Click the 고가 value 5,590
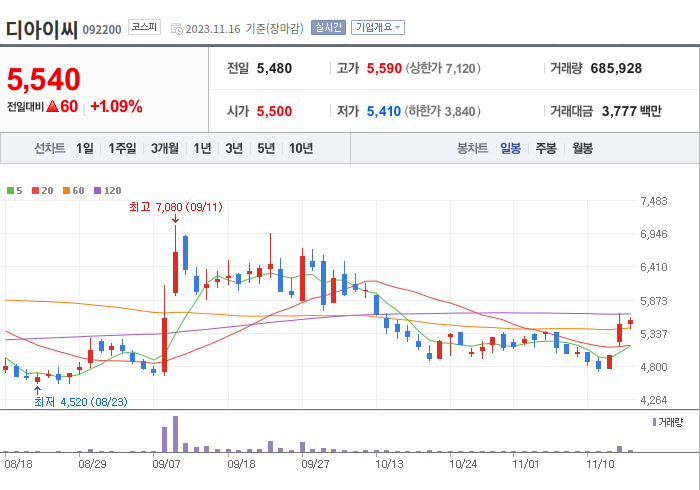Screen dimensions: 700x490 tap(384, 68)
